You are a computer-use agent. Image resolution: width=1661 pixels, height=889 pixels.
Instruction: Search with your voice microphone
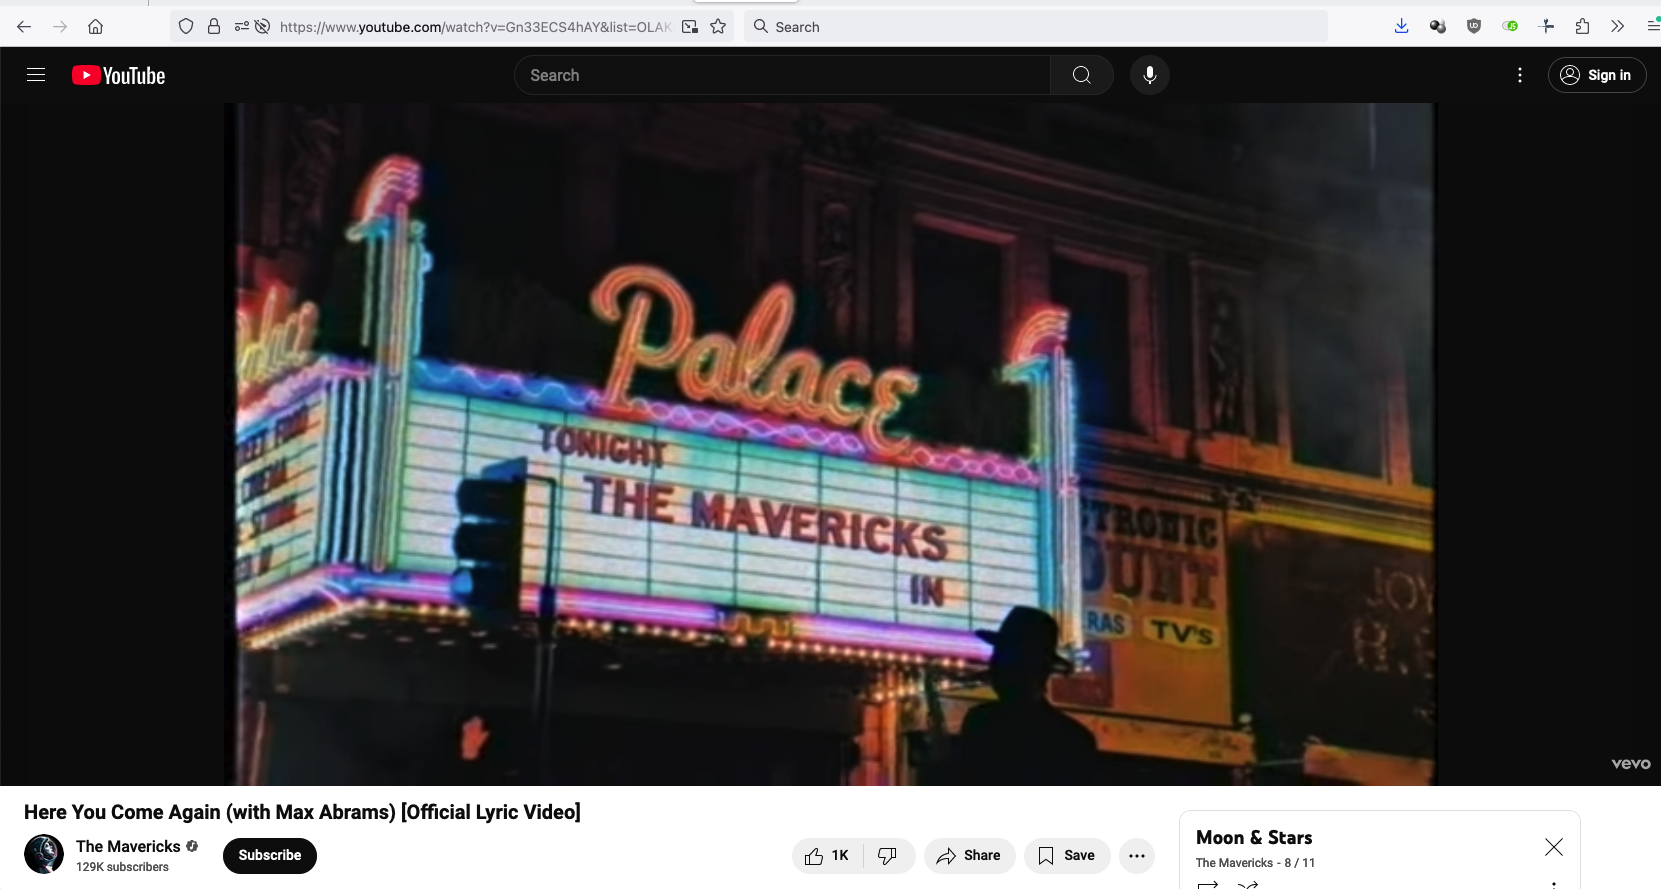click(x=1150, y=75)
